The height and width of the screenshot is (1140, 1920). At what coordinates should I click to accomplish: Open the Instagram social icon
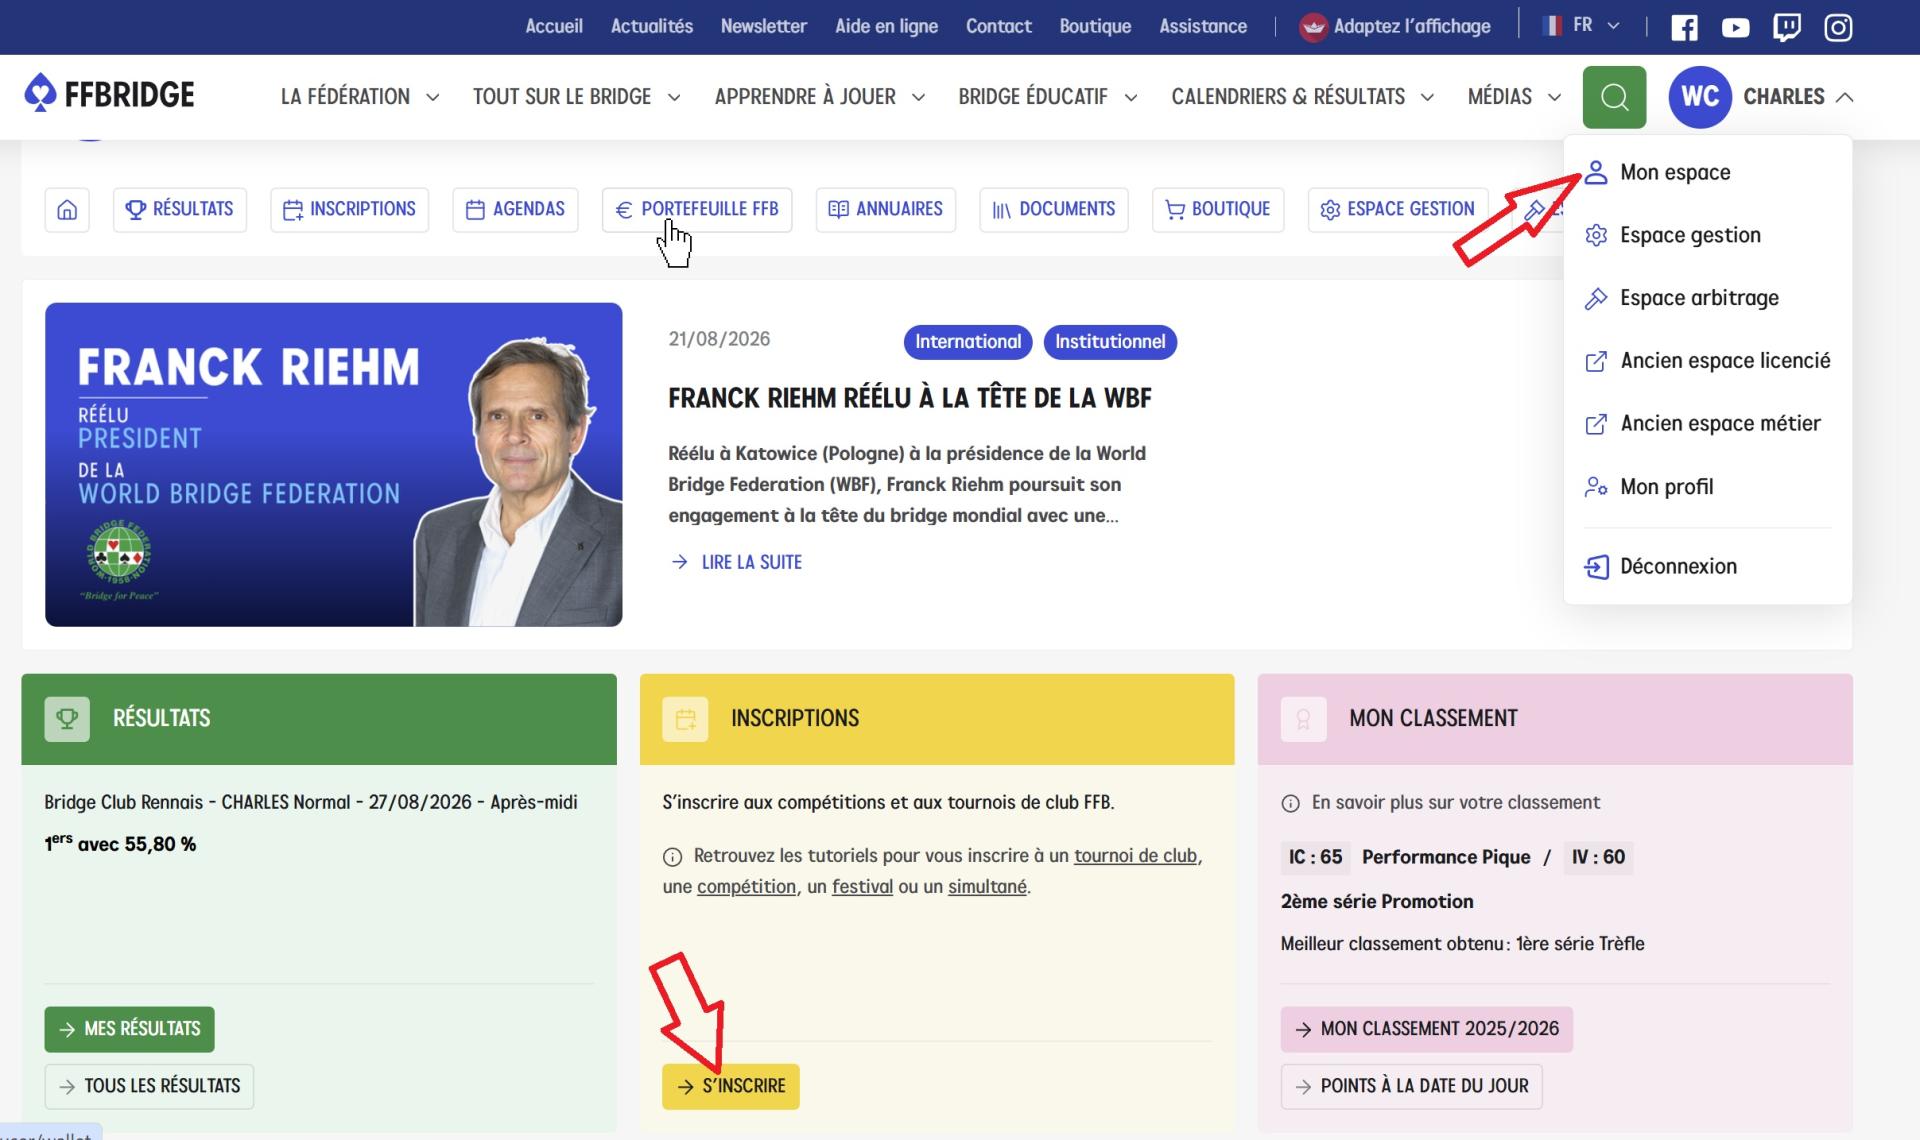coord(1838,27)
